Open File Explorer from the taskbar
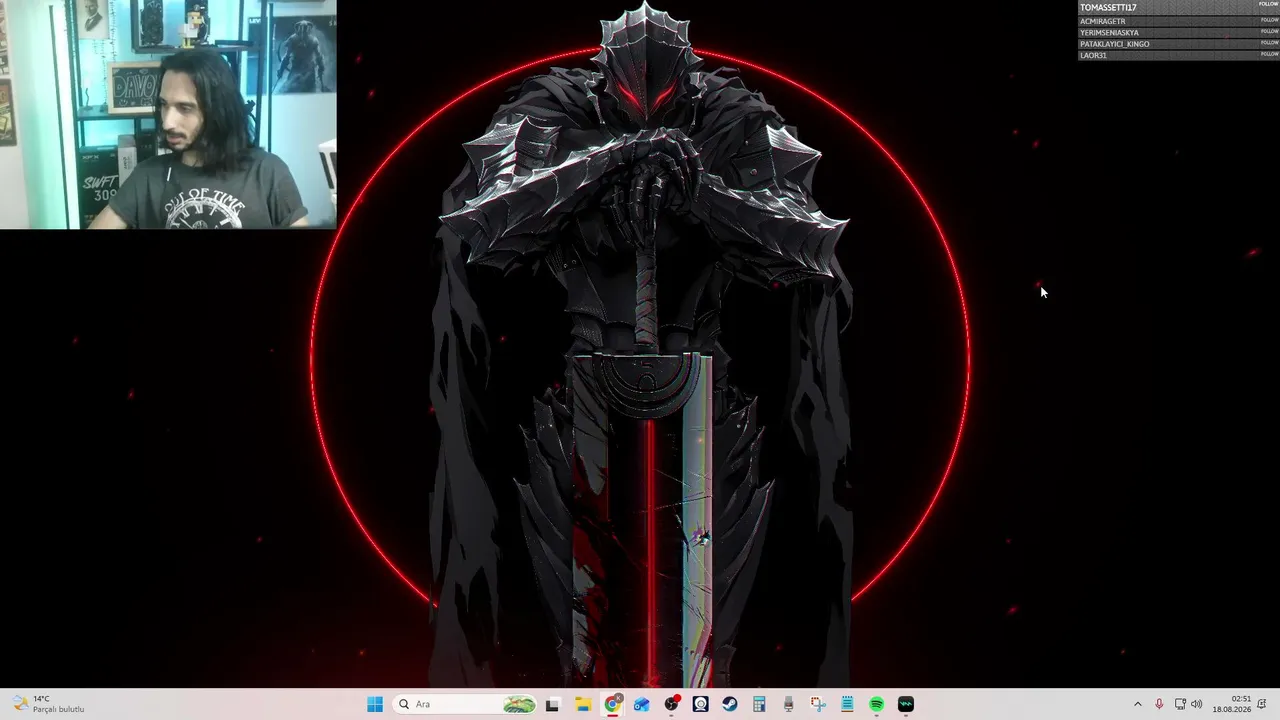1280x720 pixels. pyautogui.click(x=583, y=704)
